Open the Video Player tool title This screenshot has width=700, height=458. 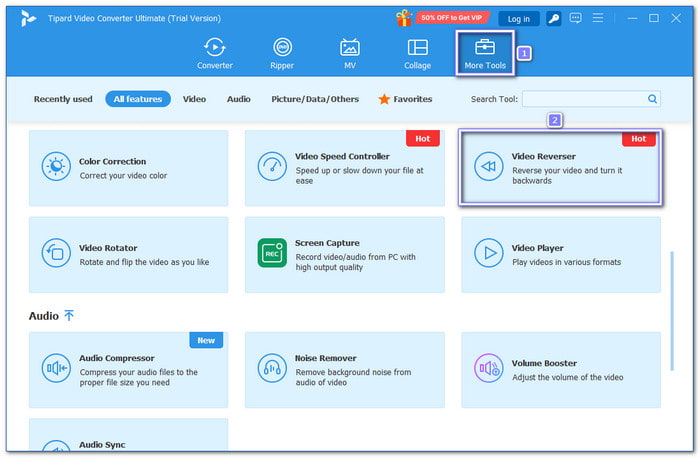538,248
